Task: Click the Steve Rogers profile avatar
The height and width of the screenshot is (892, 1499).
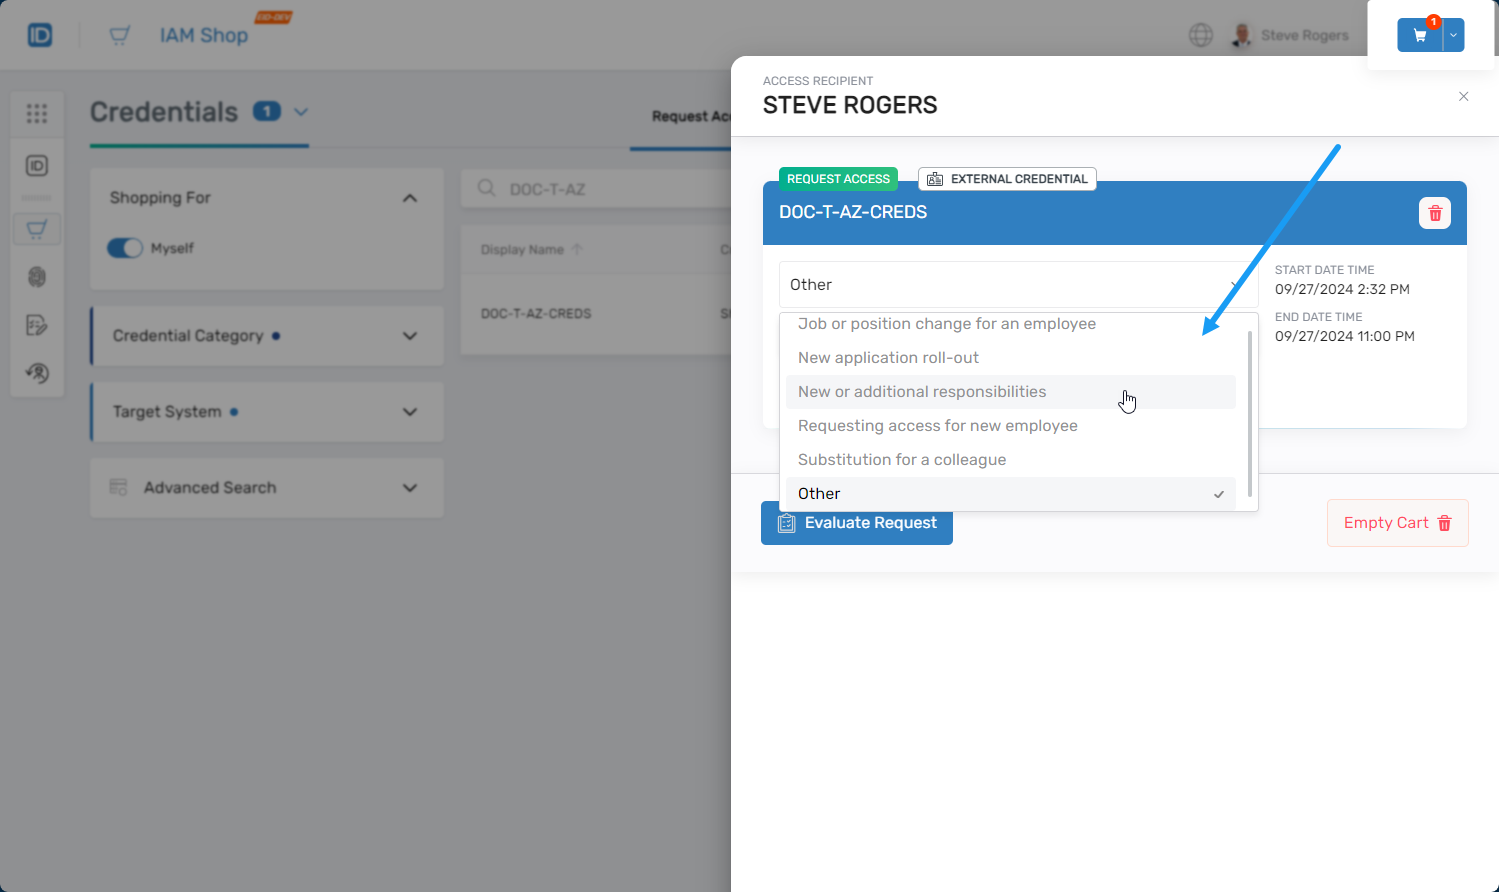Action: pyautogui.click(x=1241, y=35)
